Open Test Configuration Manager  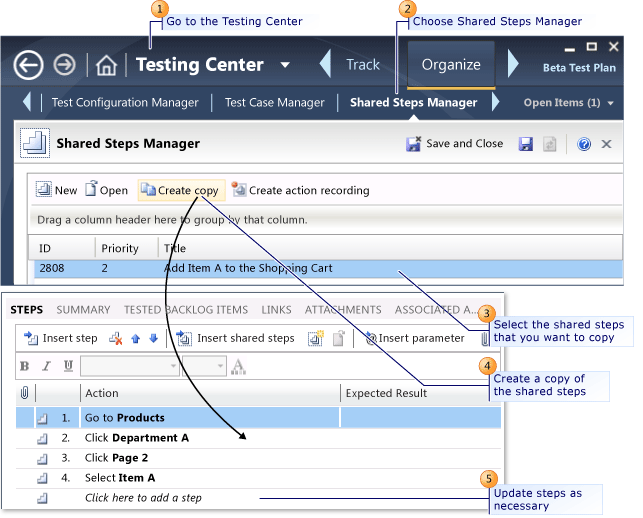[125, 102]
